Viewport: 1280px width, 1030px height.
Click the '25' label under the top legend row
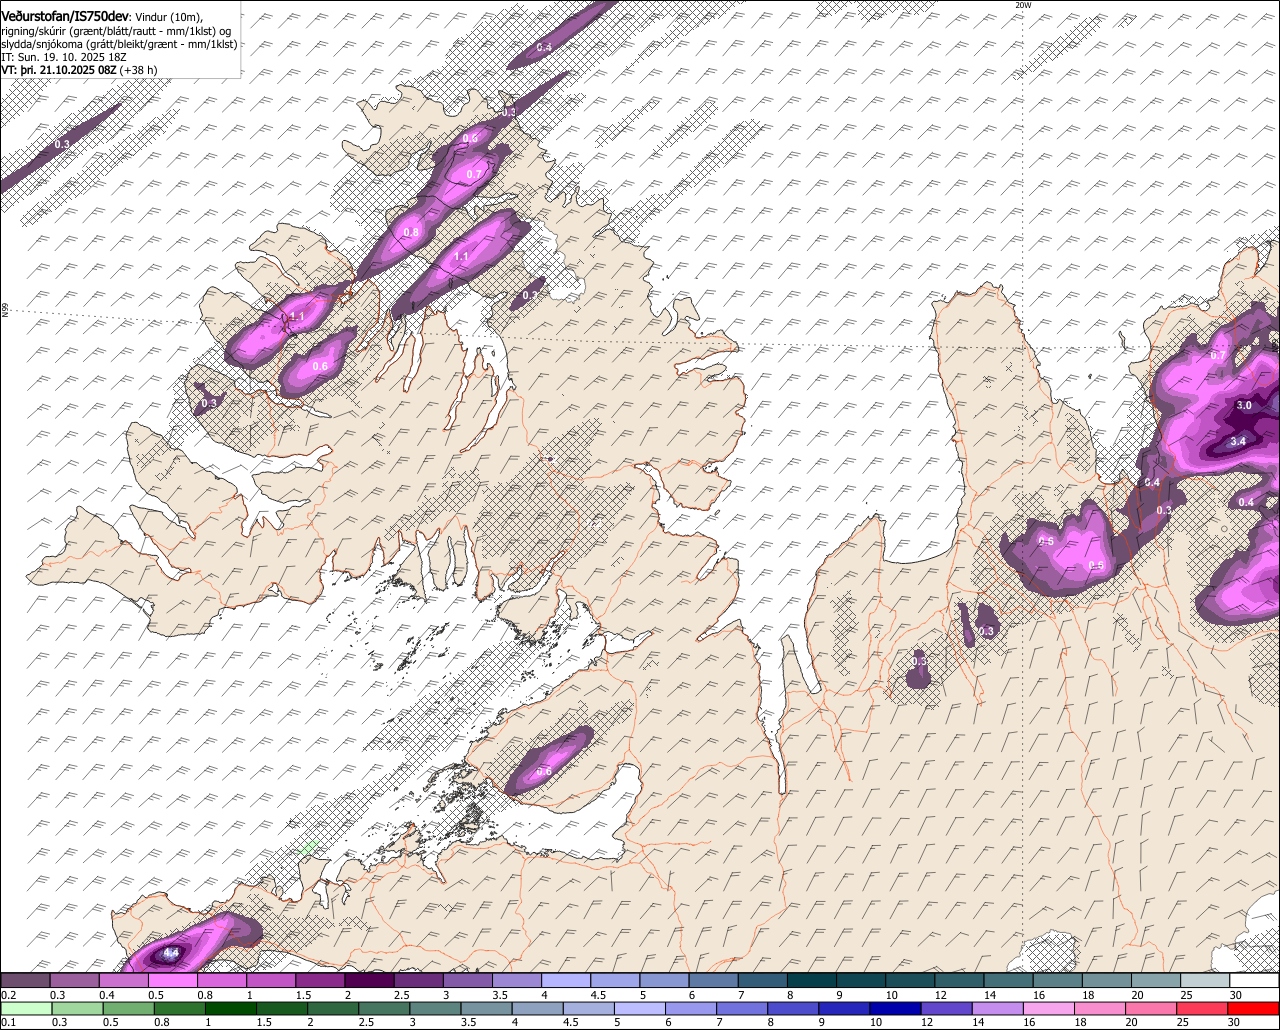pos(1187,996)
